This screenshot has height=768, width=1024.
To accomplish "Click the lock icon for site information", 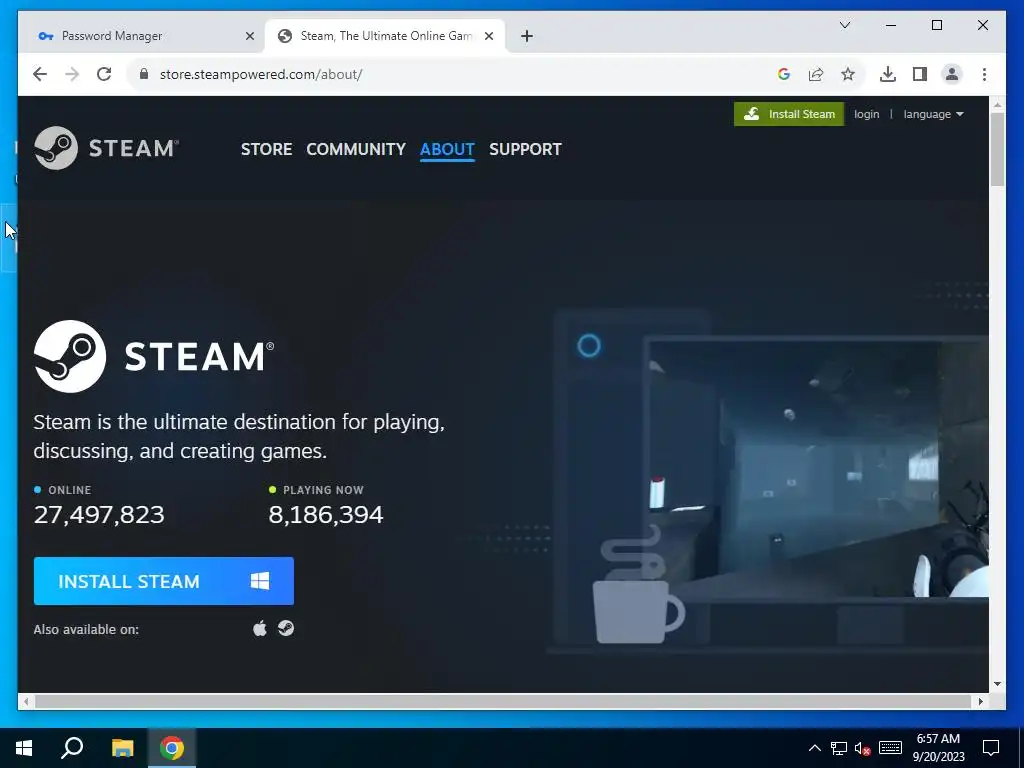I will tap(144, 74).
